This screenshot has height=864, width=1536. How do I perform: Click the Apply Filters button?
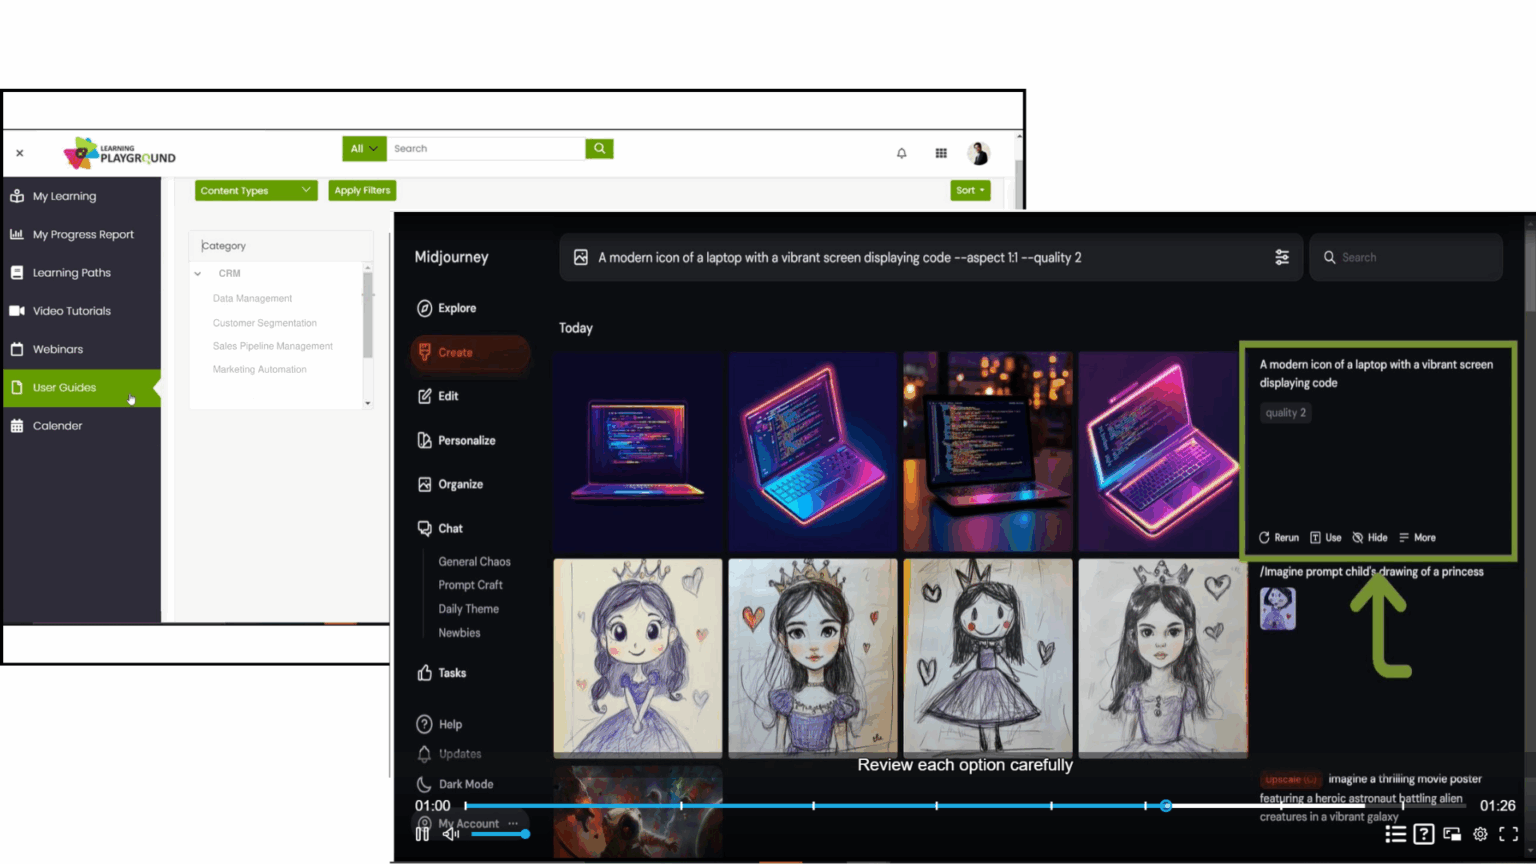[x=362, y=190]
